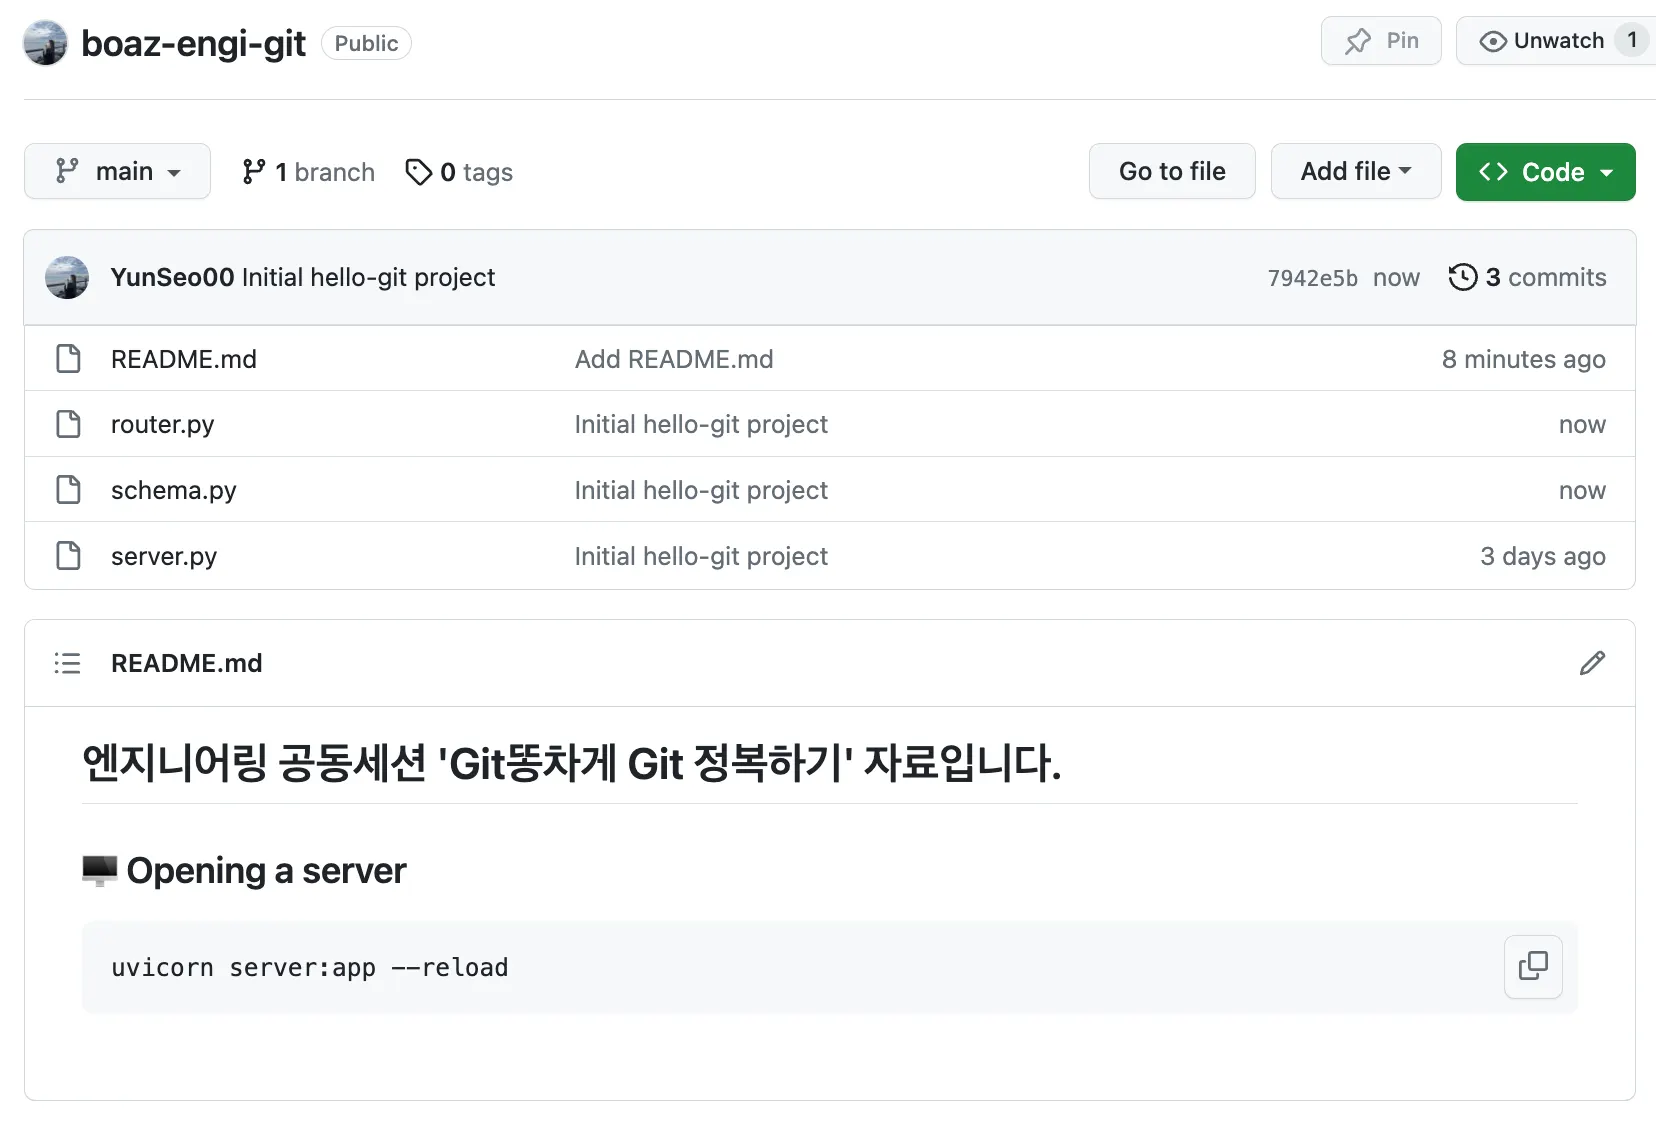View the 0 tags link

459,172
